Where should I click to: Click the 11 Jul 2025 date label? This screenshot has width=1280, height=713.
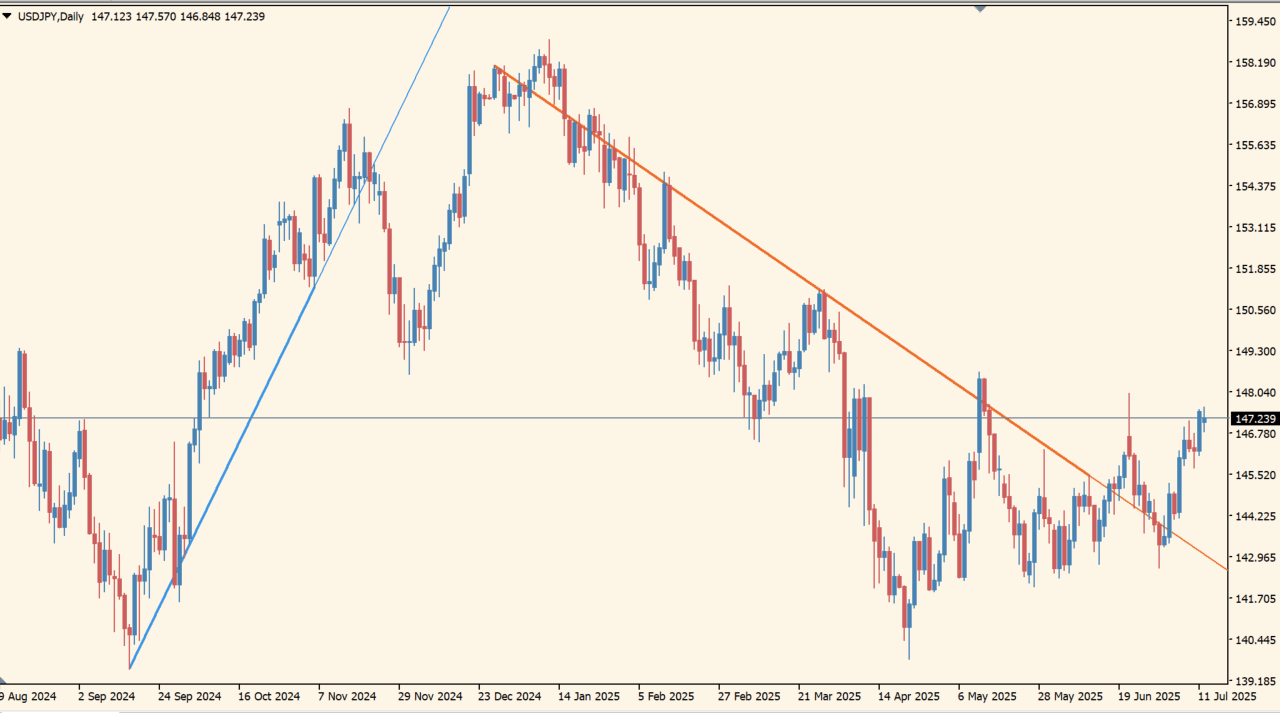pyautogui.click(x=1227, y=696)
